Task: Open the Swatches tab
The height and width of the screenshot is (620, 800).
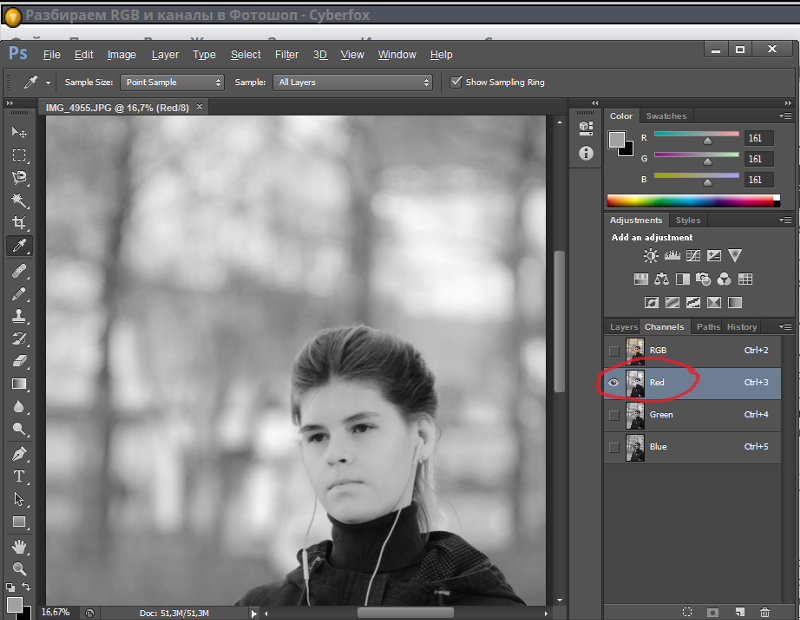Action: click(665, 116)
